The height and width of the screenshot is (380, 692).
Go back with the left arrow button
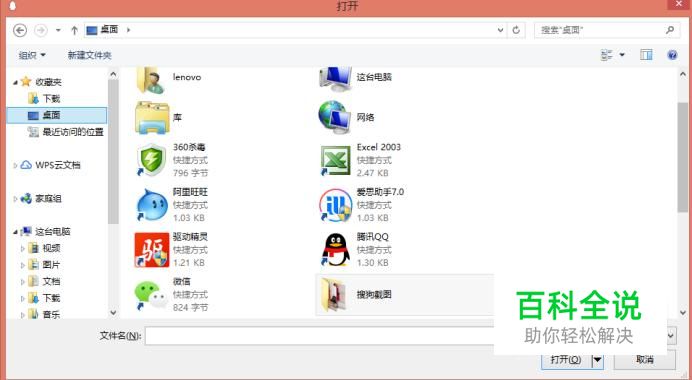pyautogui.click(x=20, y=30)
